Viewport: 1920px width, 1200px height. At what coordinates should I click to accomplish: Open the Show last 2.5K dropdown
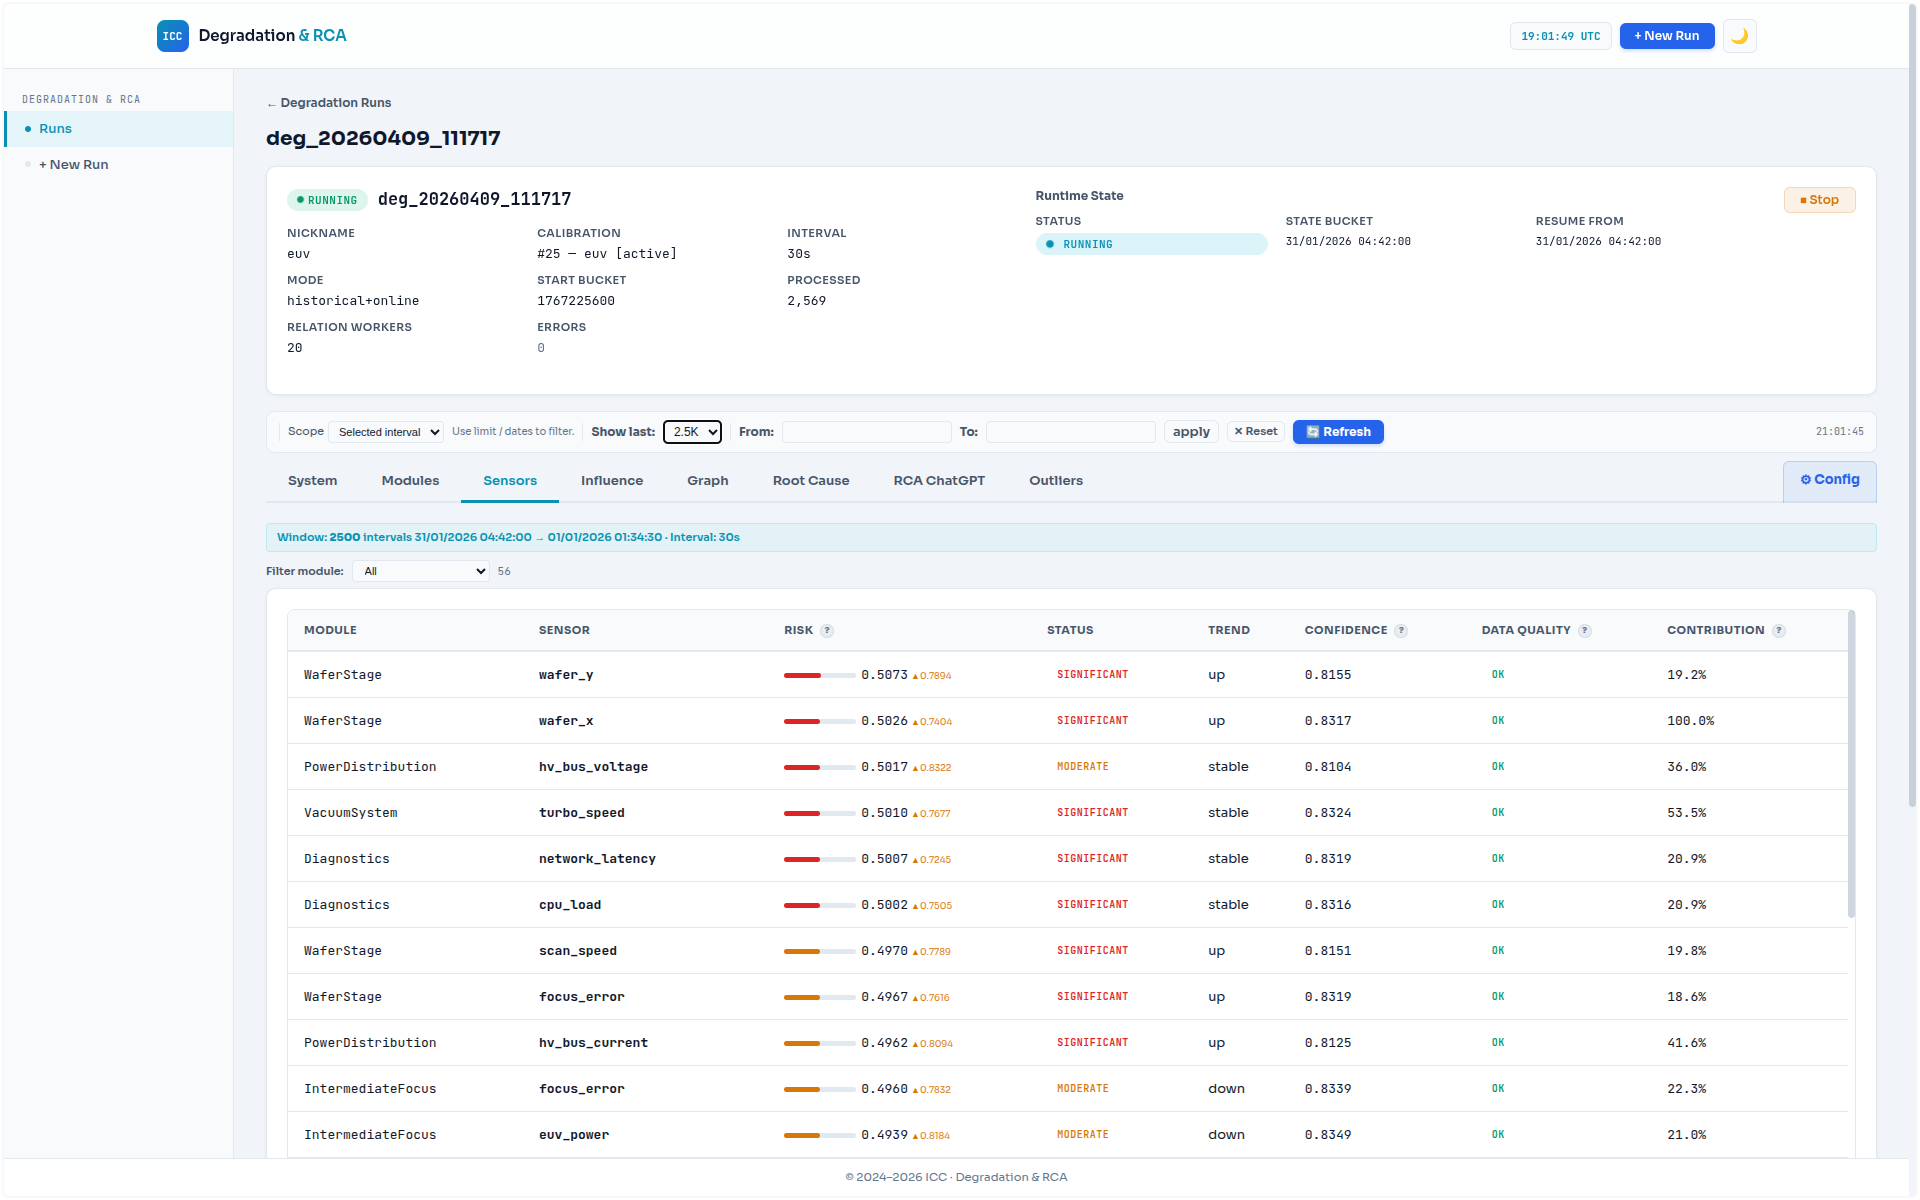point(692,432)
